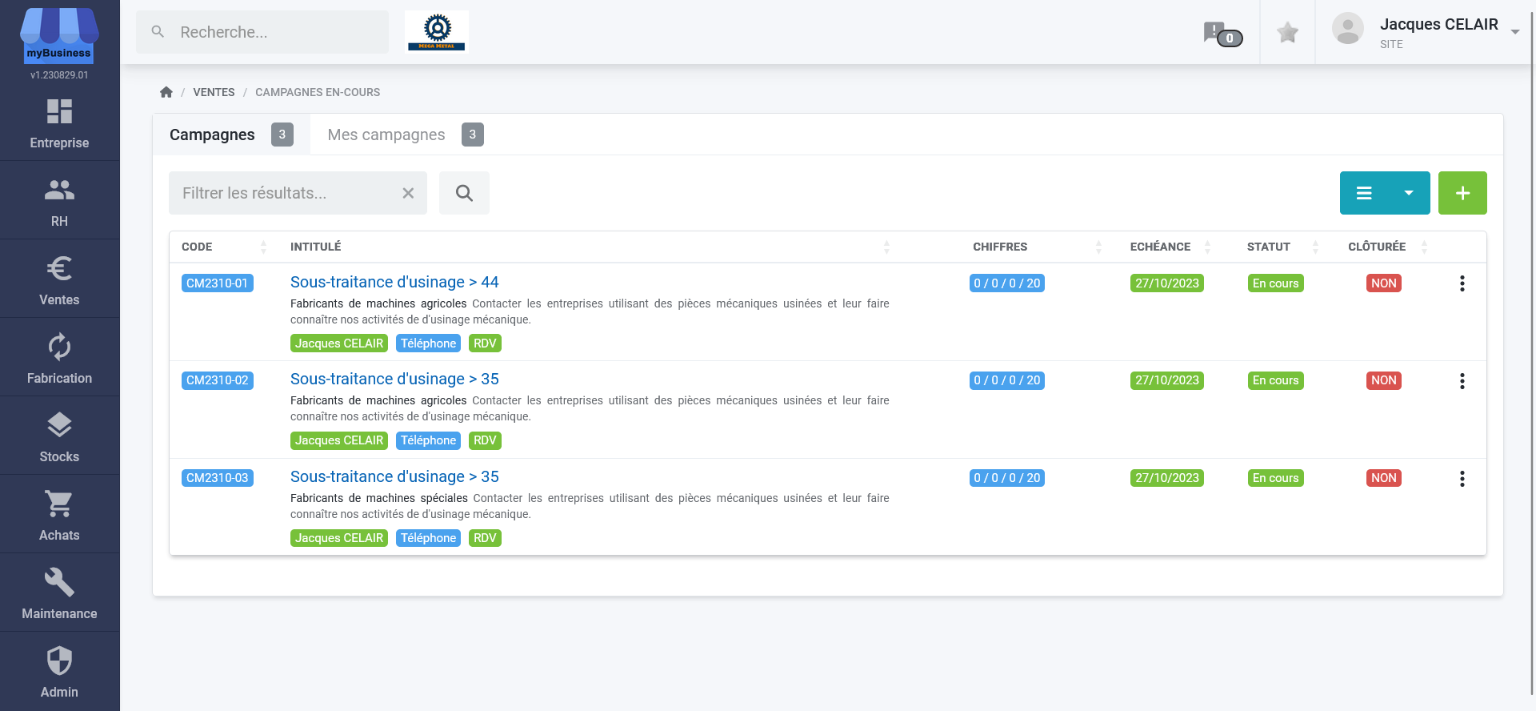
Task: Open actions menu for campaign CM2310-01
Action: coord(1462,283)
